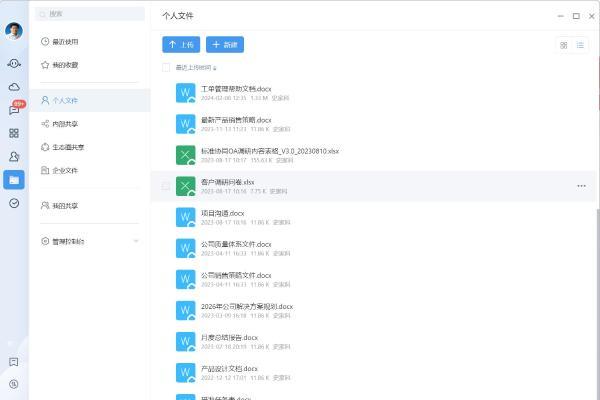Open file name 月度总结报告.docx
Image resolution: width=600 pixels, height=400 pixels.
(230, 337)
